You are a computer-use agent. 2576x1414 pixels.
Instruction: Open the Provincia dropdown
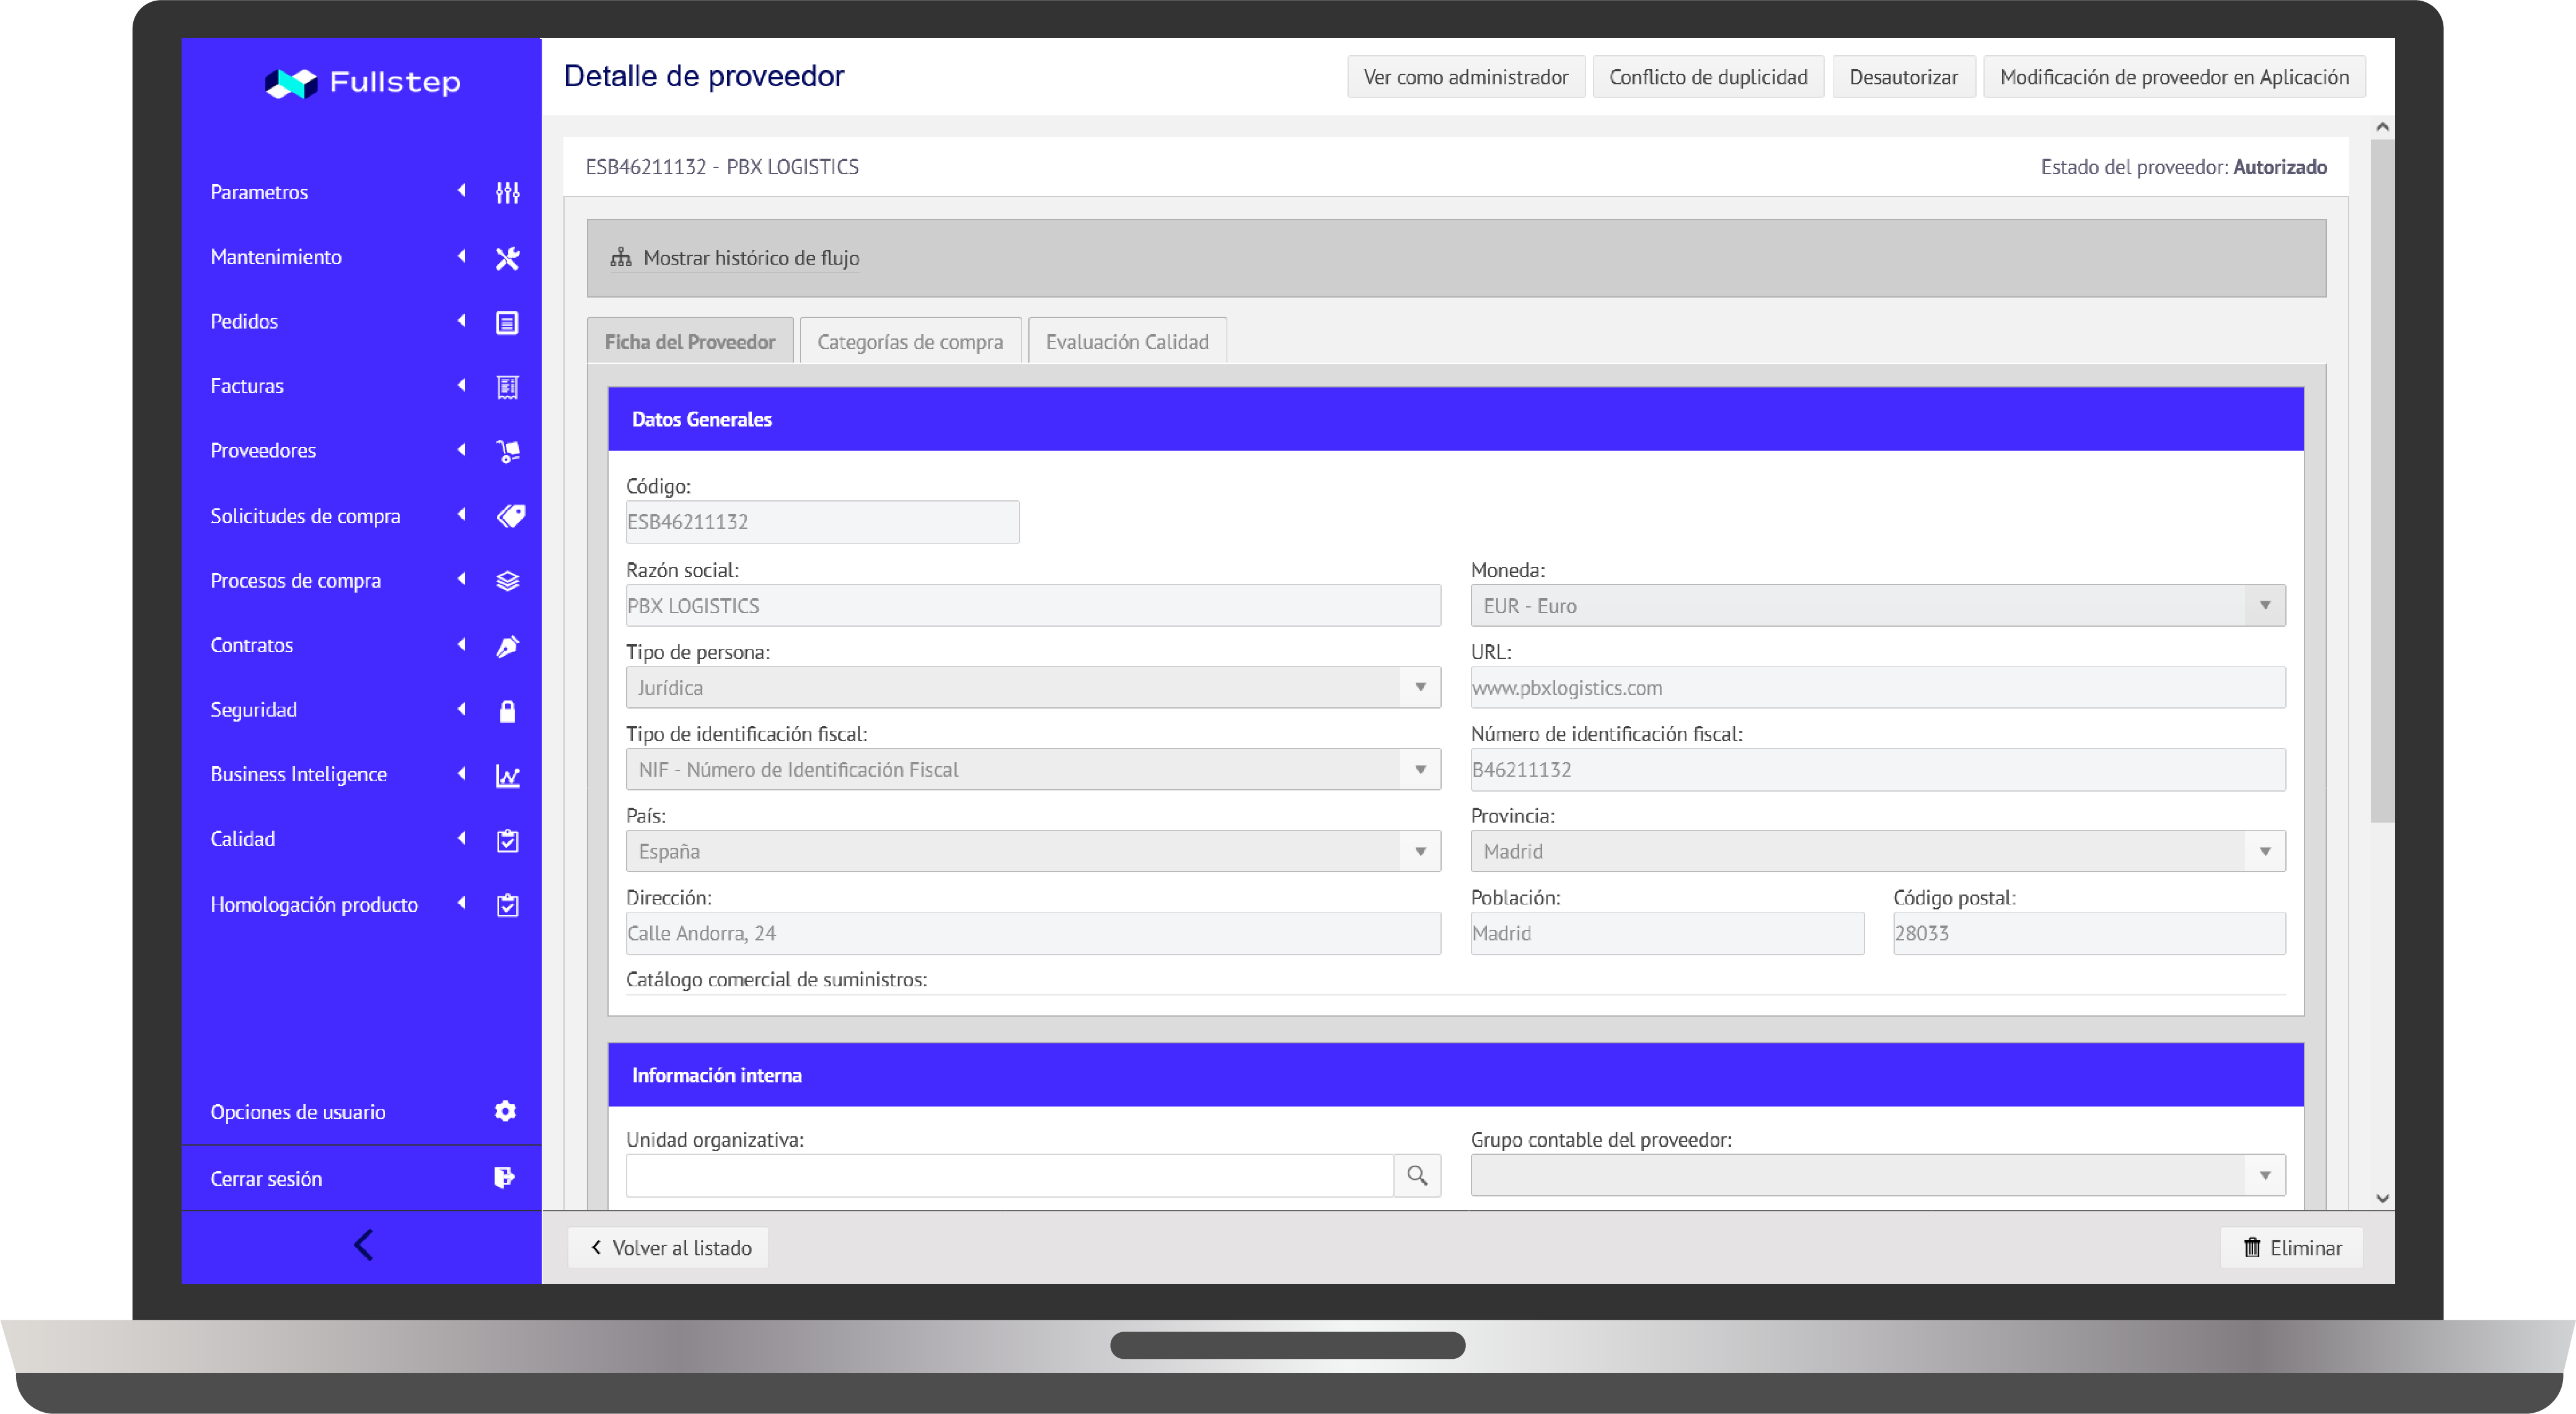(2265, 850)
